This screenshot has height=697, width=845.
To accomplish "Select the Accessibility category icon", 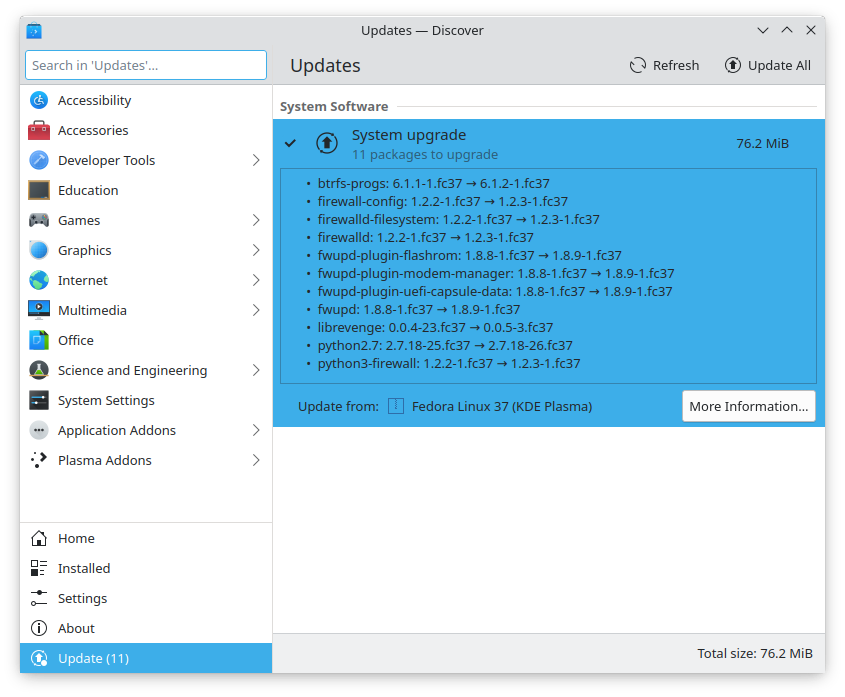I will [x=38, y=100].
